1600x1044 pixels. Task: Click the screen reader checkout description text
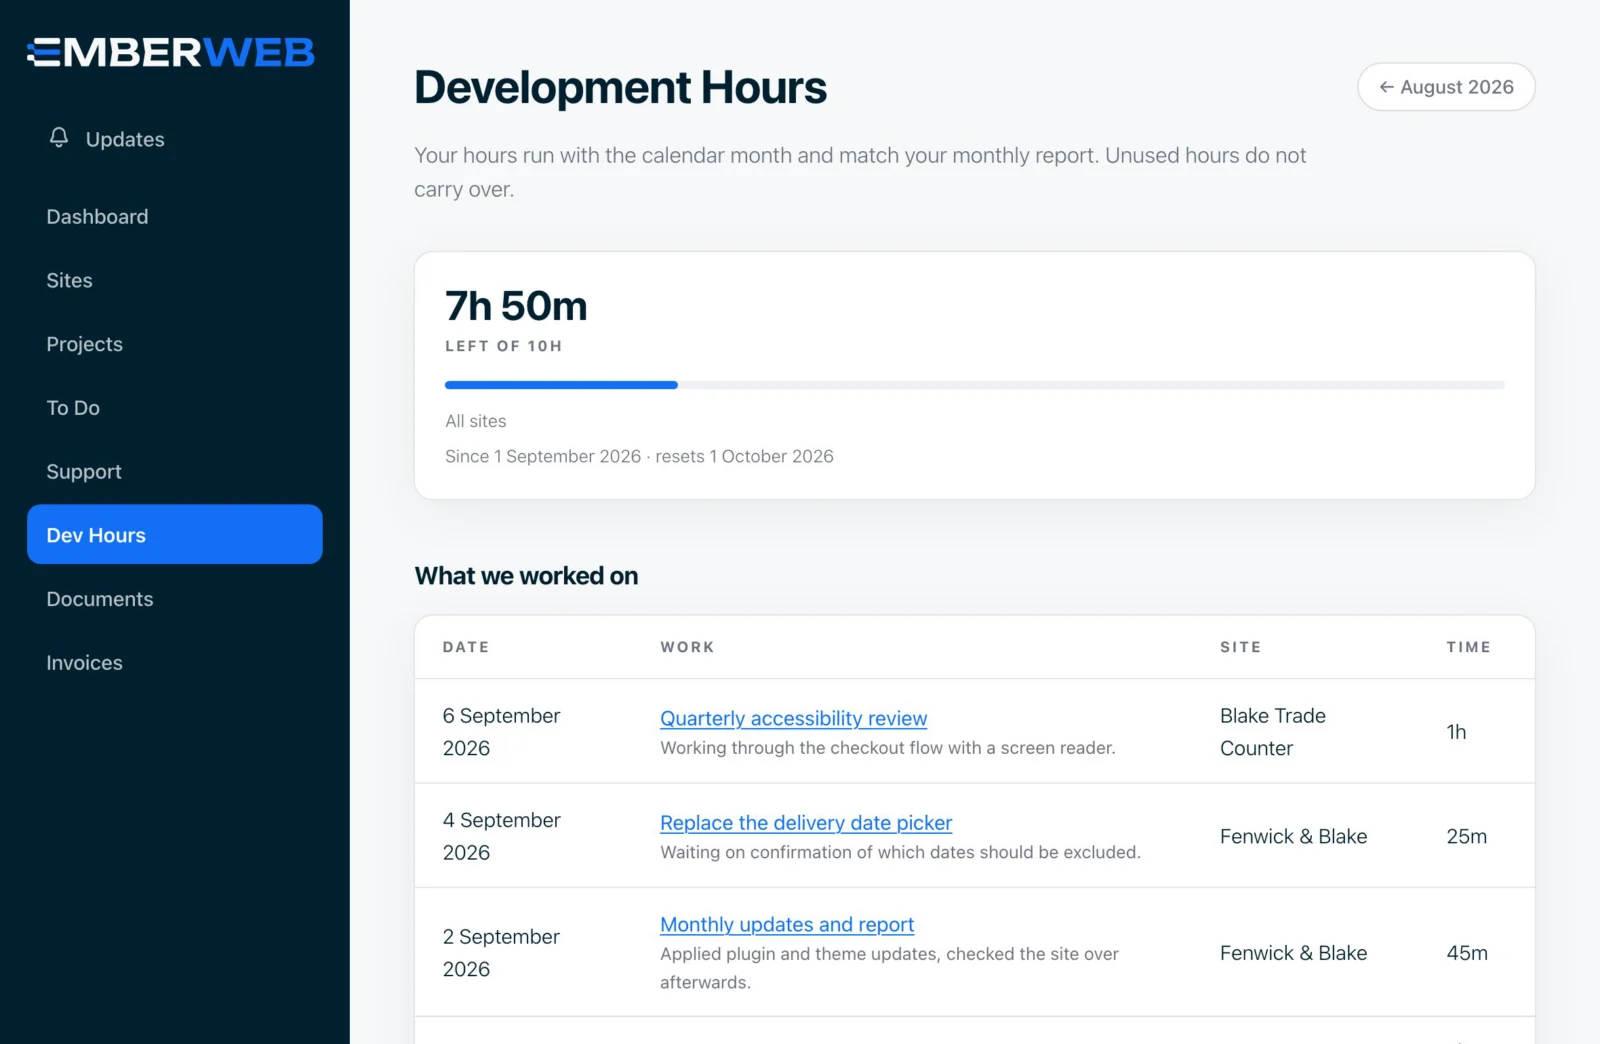(x=888, y=748)
